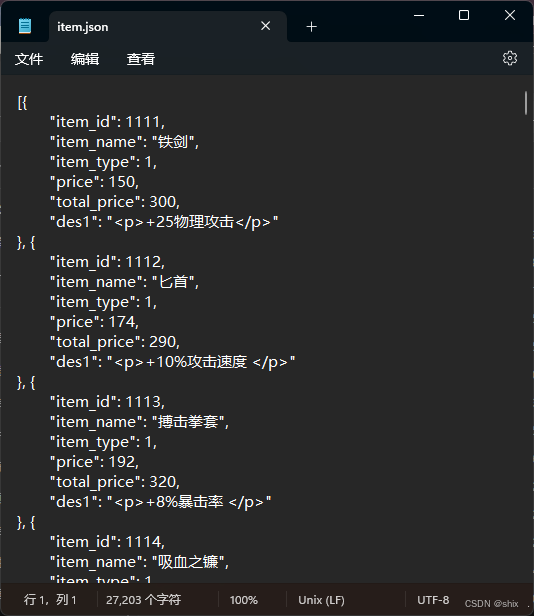Click the 100% zoom level in status bar
Image resolution: width=534 pixels, height=616 pixels.
coord(244,600)
